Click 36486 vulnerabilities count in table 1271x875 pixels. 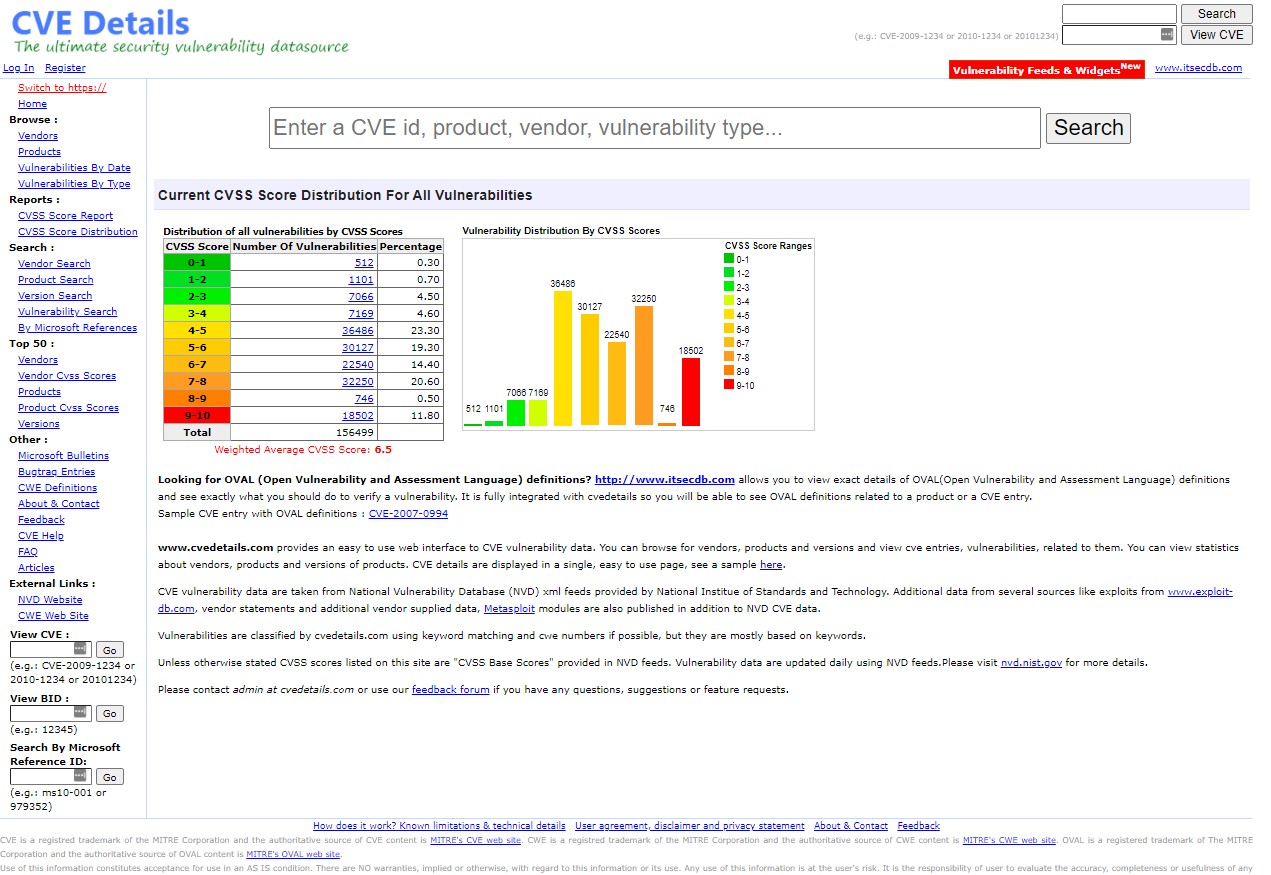tap(357, 330)
